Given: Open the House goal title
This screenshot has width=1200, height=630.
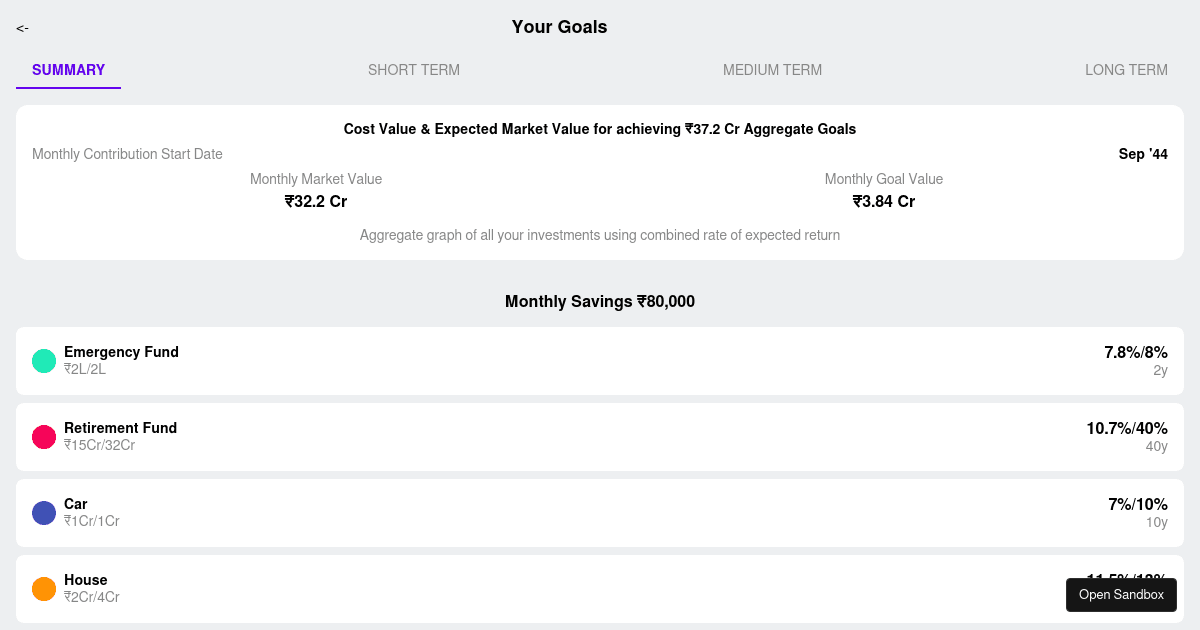Looking at the screenshot, I should pyautogui.click(x=86, y=580).
